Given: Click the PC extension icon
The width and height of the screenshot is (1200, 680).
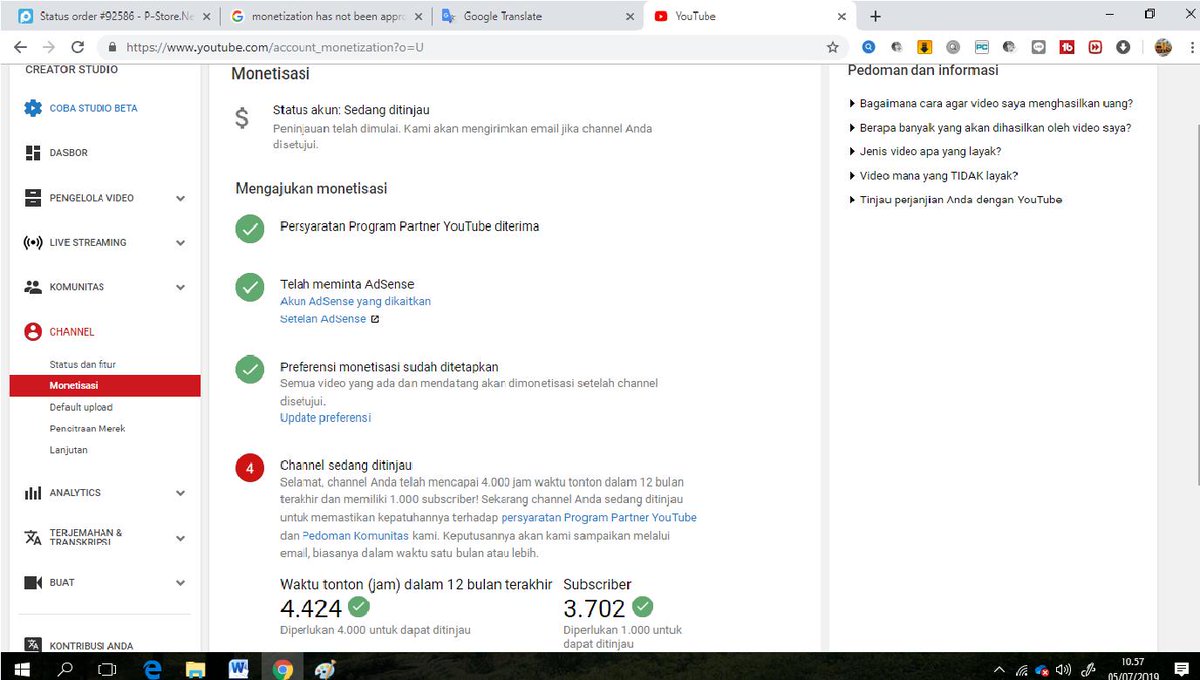Looking at the screenshot, I should 981,47.
